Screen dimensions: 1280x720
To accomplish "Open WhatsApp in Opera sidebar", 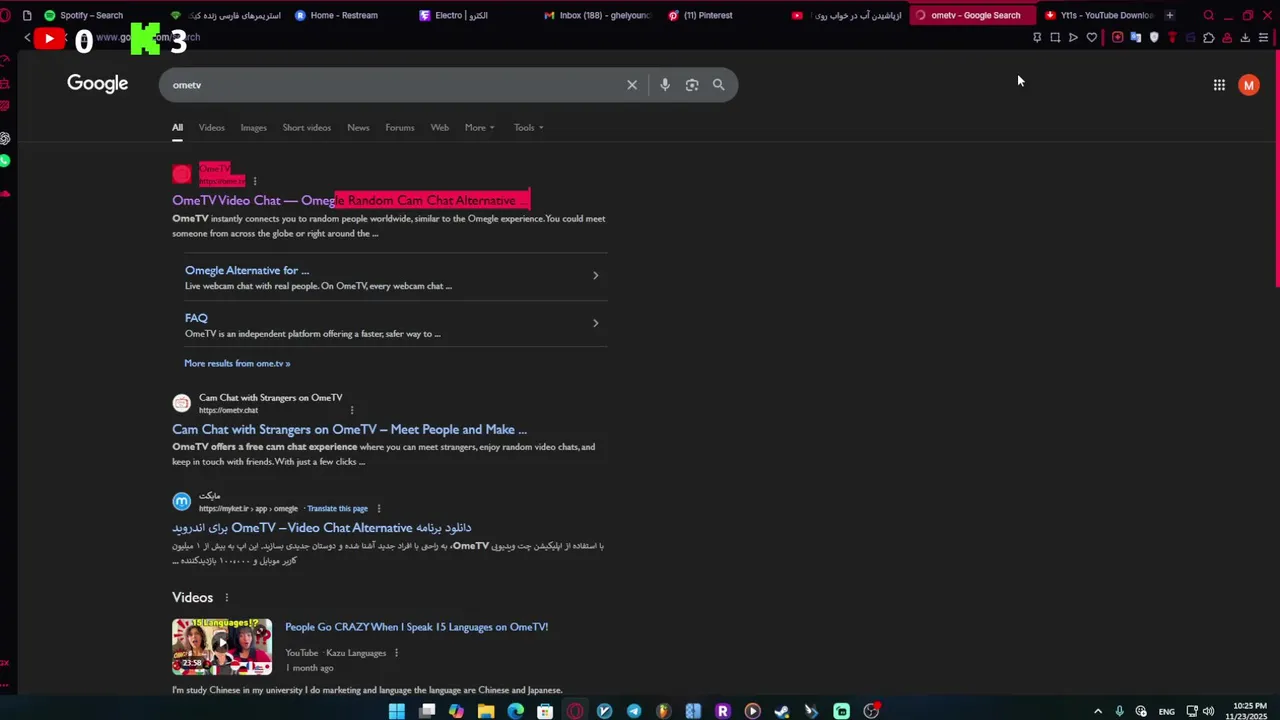I will click(x=5, y=161).
